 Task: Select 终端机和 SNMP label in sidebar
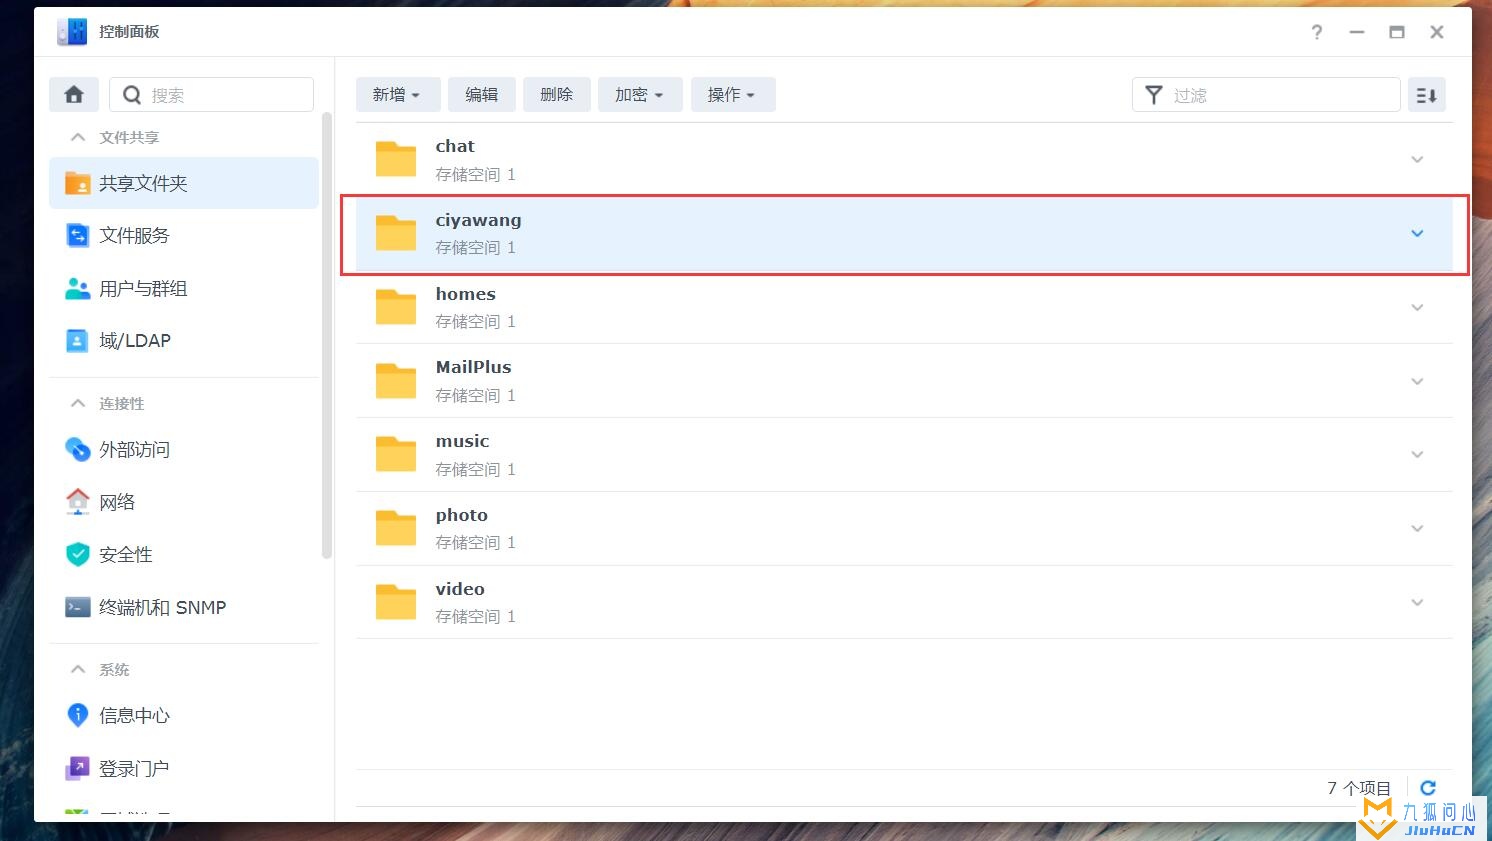coord(163,607)
